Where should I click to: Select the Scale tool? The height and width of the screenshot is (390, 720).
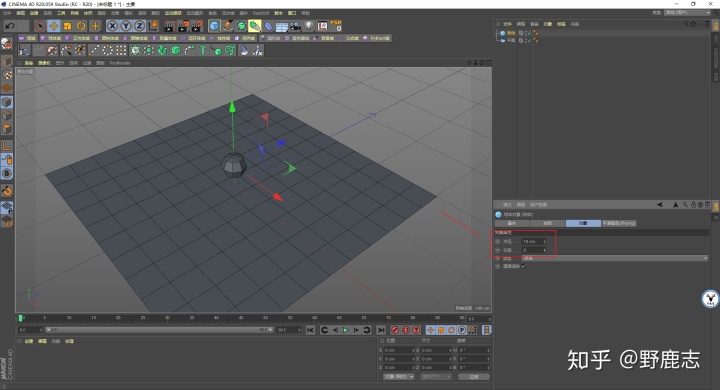click(68, 26)
